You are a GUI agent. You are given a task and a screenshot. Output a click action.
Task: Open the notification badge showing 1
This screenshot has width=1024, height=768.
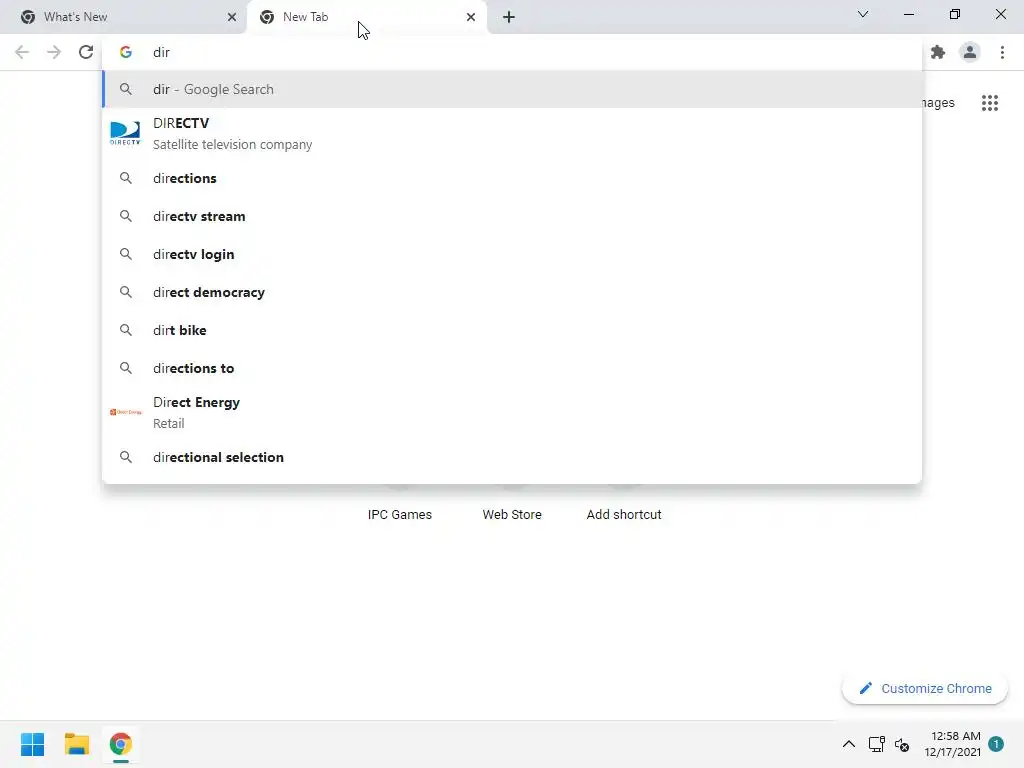pyautogui.click(x=996, y=744)
